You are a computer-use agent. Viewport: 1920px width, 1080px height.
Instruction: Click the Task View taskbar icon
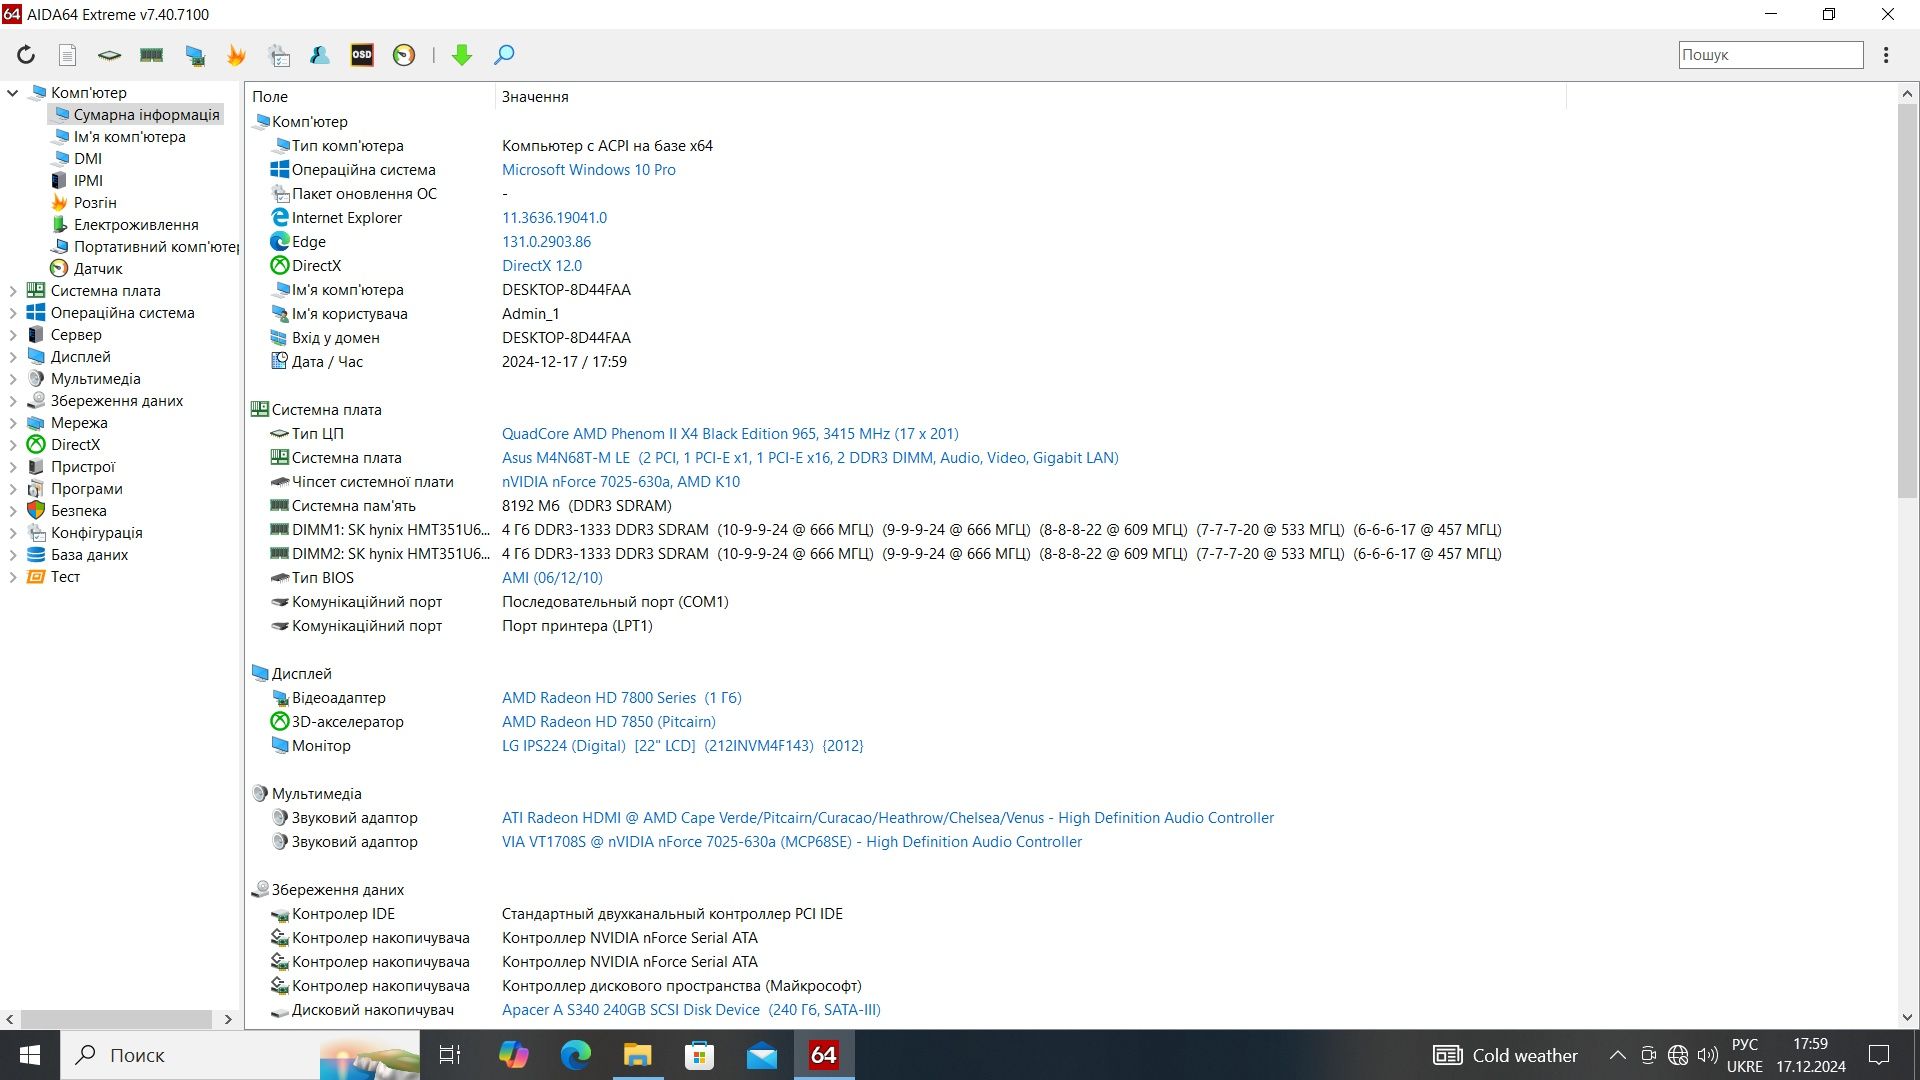point(451,1055)
